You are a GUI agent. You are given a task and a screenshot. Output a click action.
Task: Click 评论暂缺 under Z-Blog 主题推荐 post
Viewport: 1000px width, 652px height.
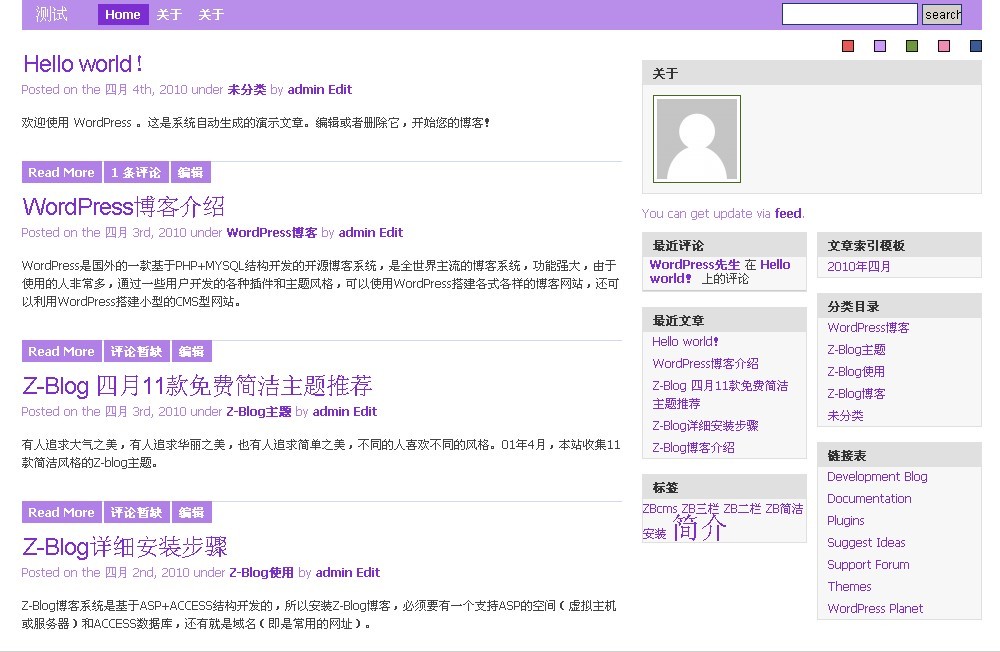click(x=136, y=512)
